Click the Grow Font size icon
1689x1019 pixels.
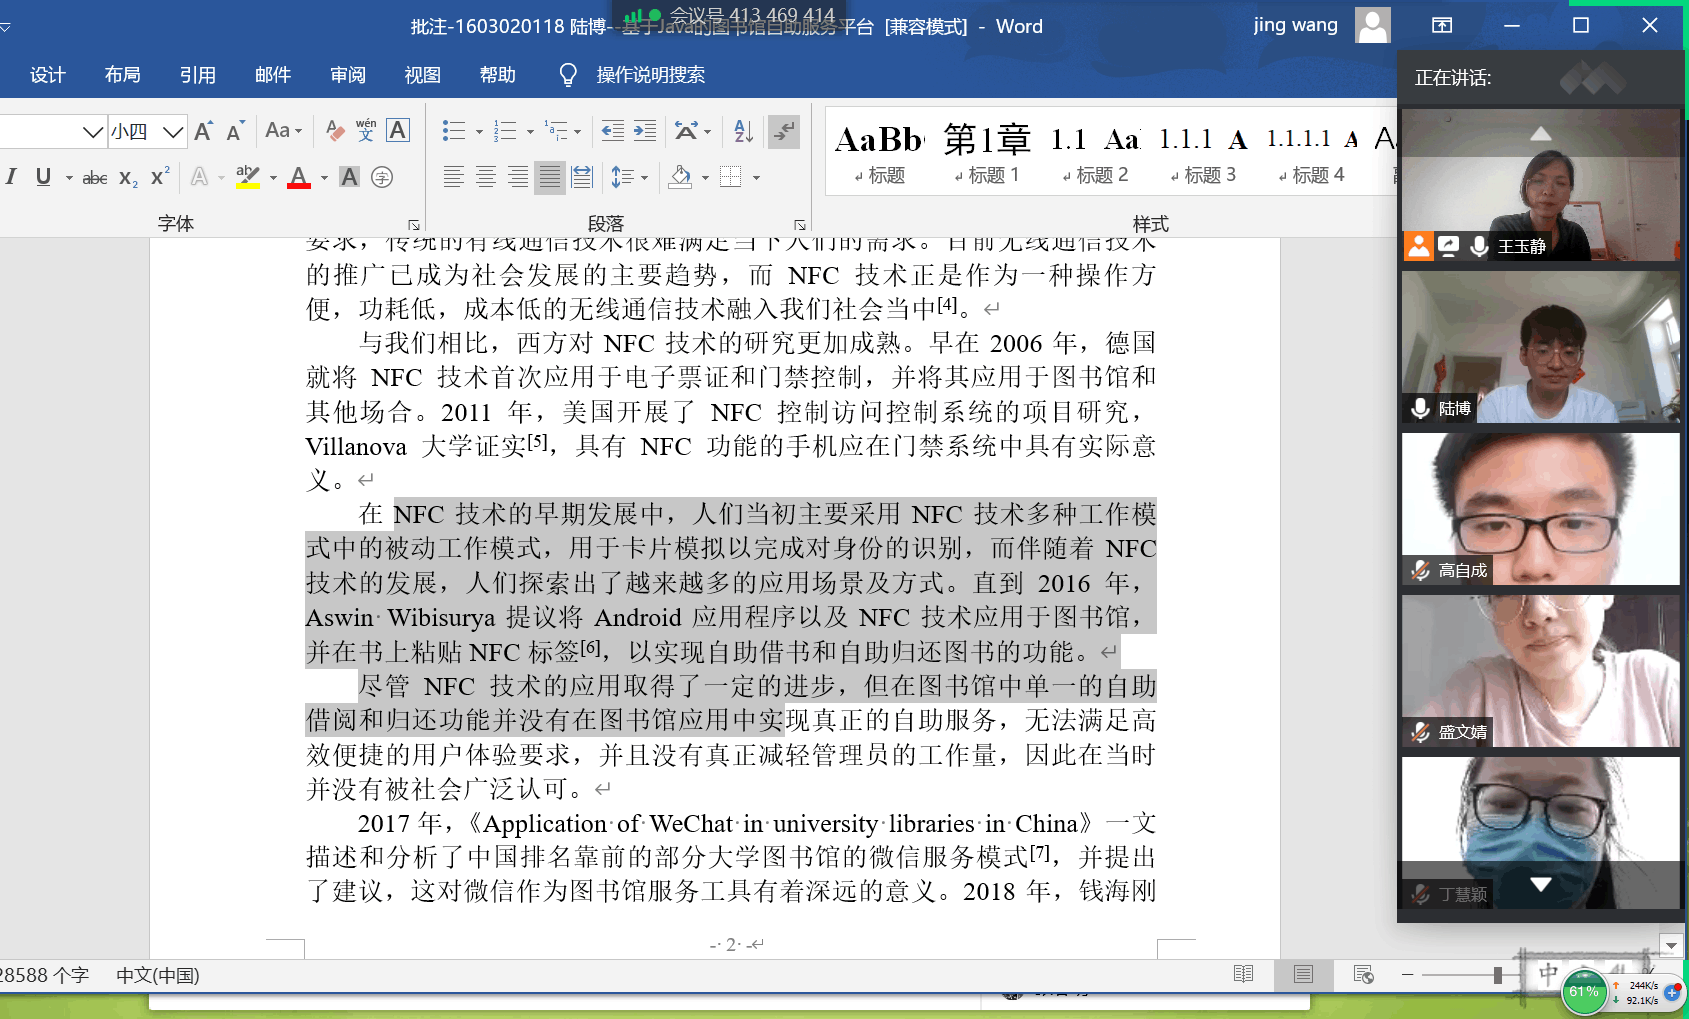[x=203, y=131]
